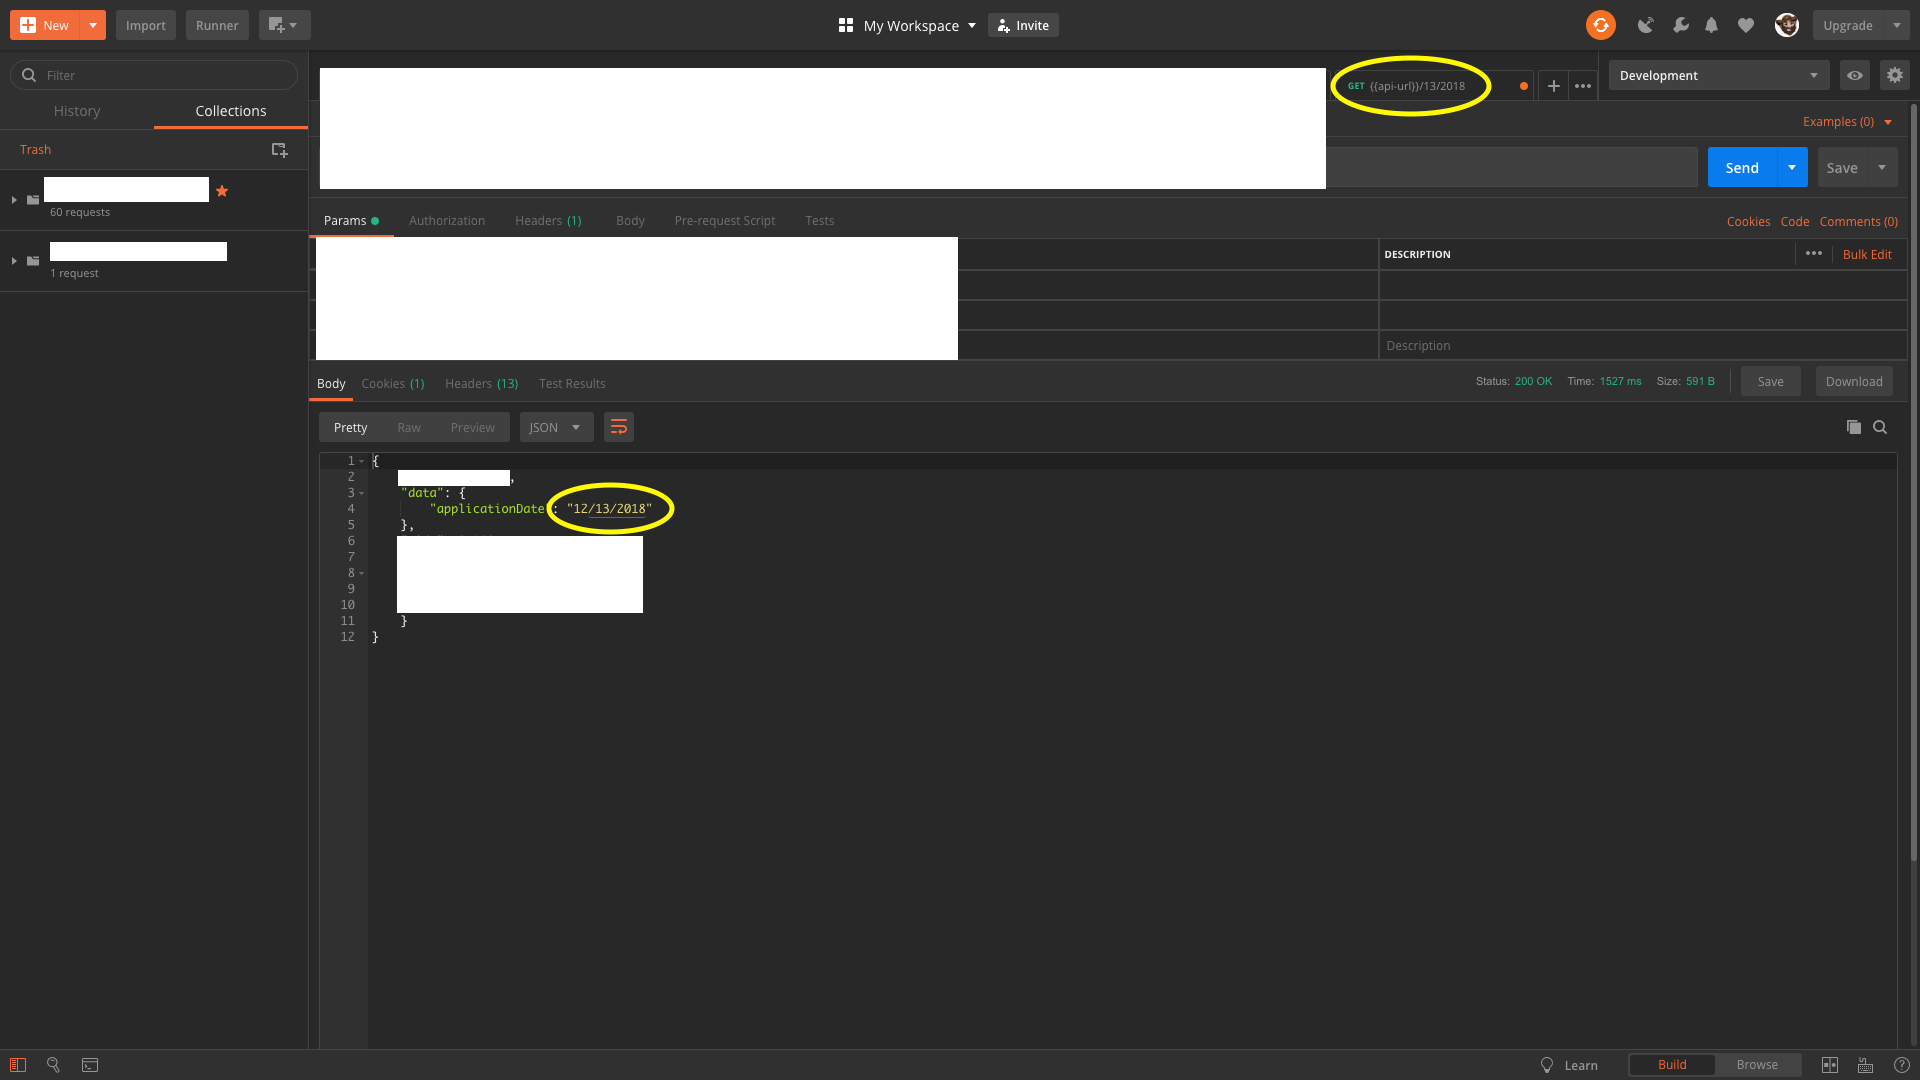The width and height of the screenshot is (1920, 1080).
Task: Switch to the Browse mode toggle
Action: [x=1757, y=1064]
